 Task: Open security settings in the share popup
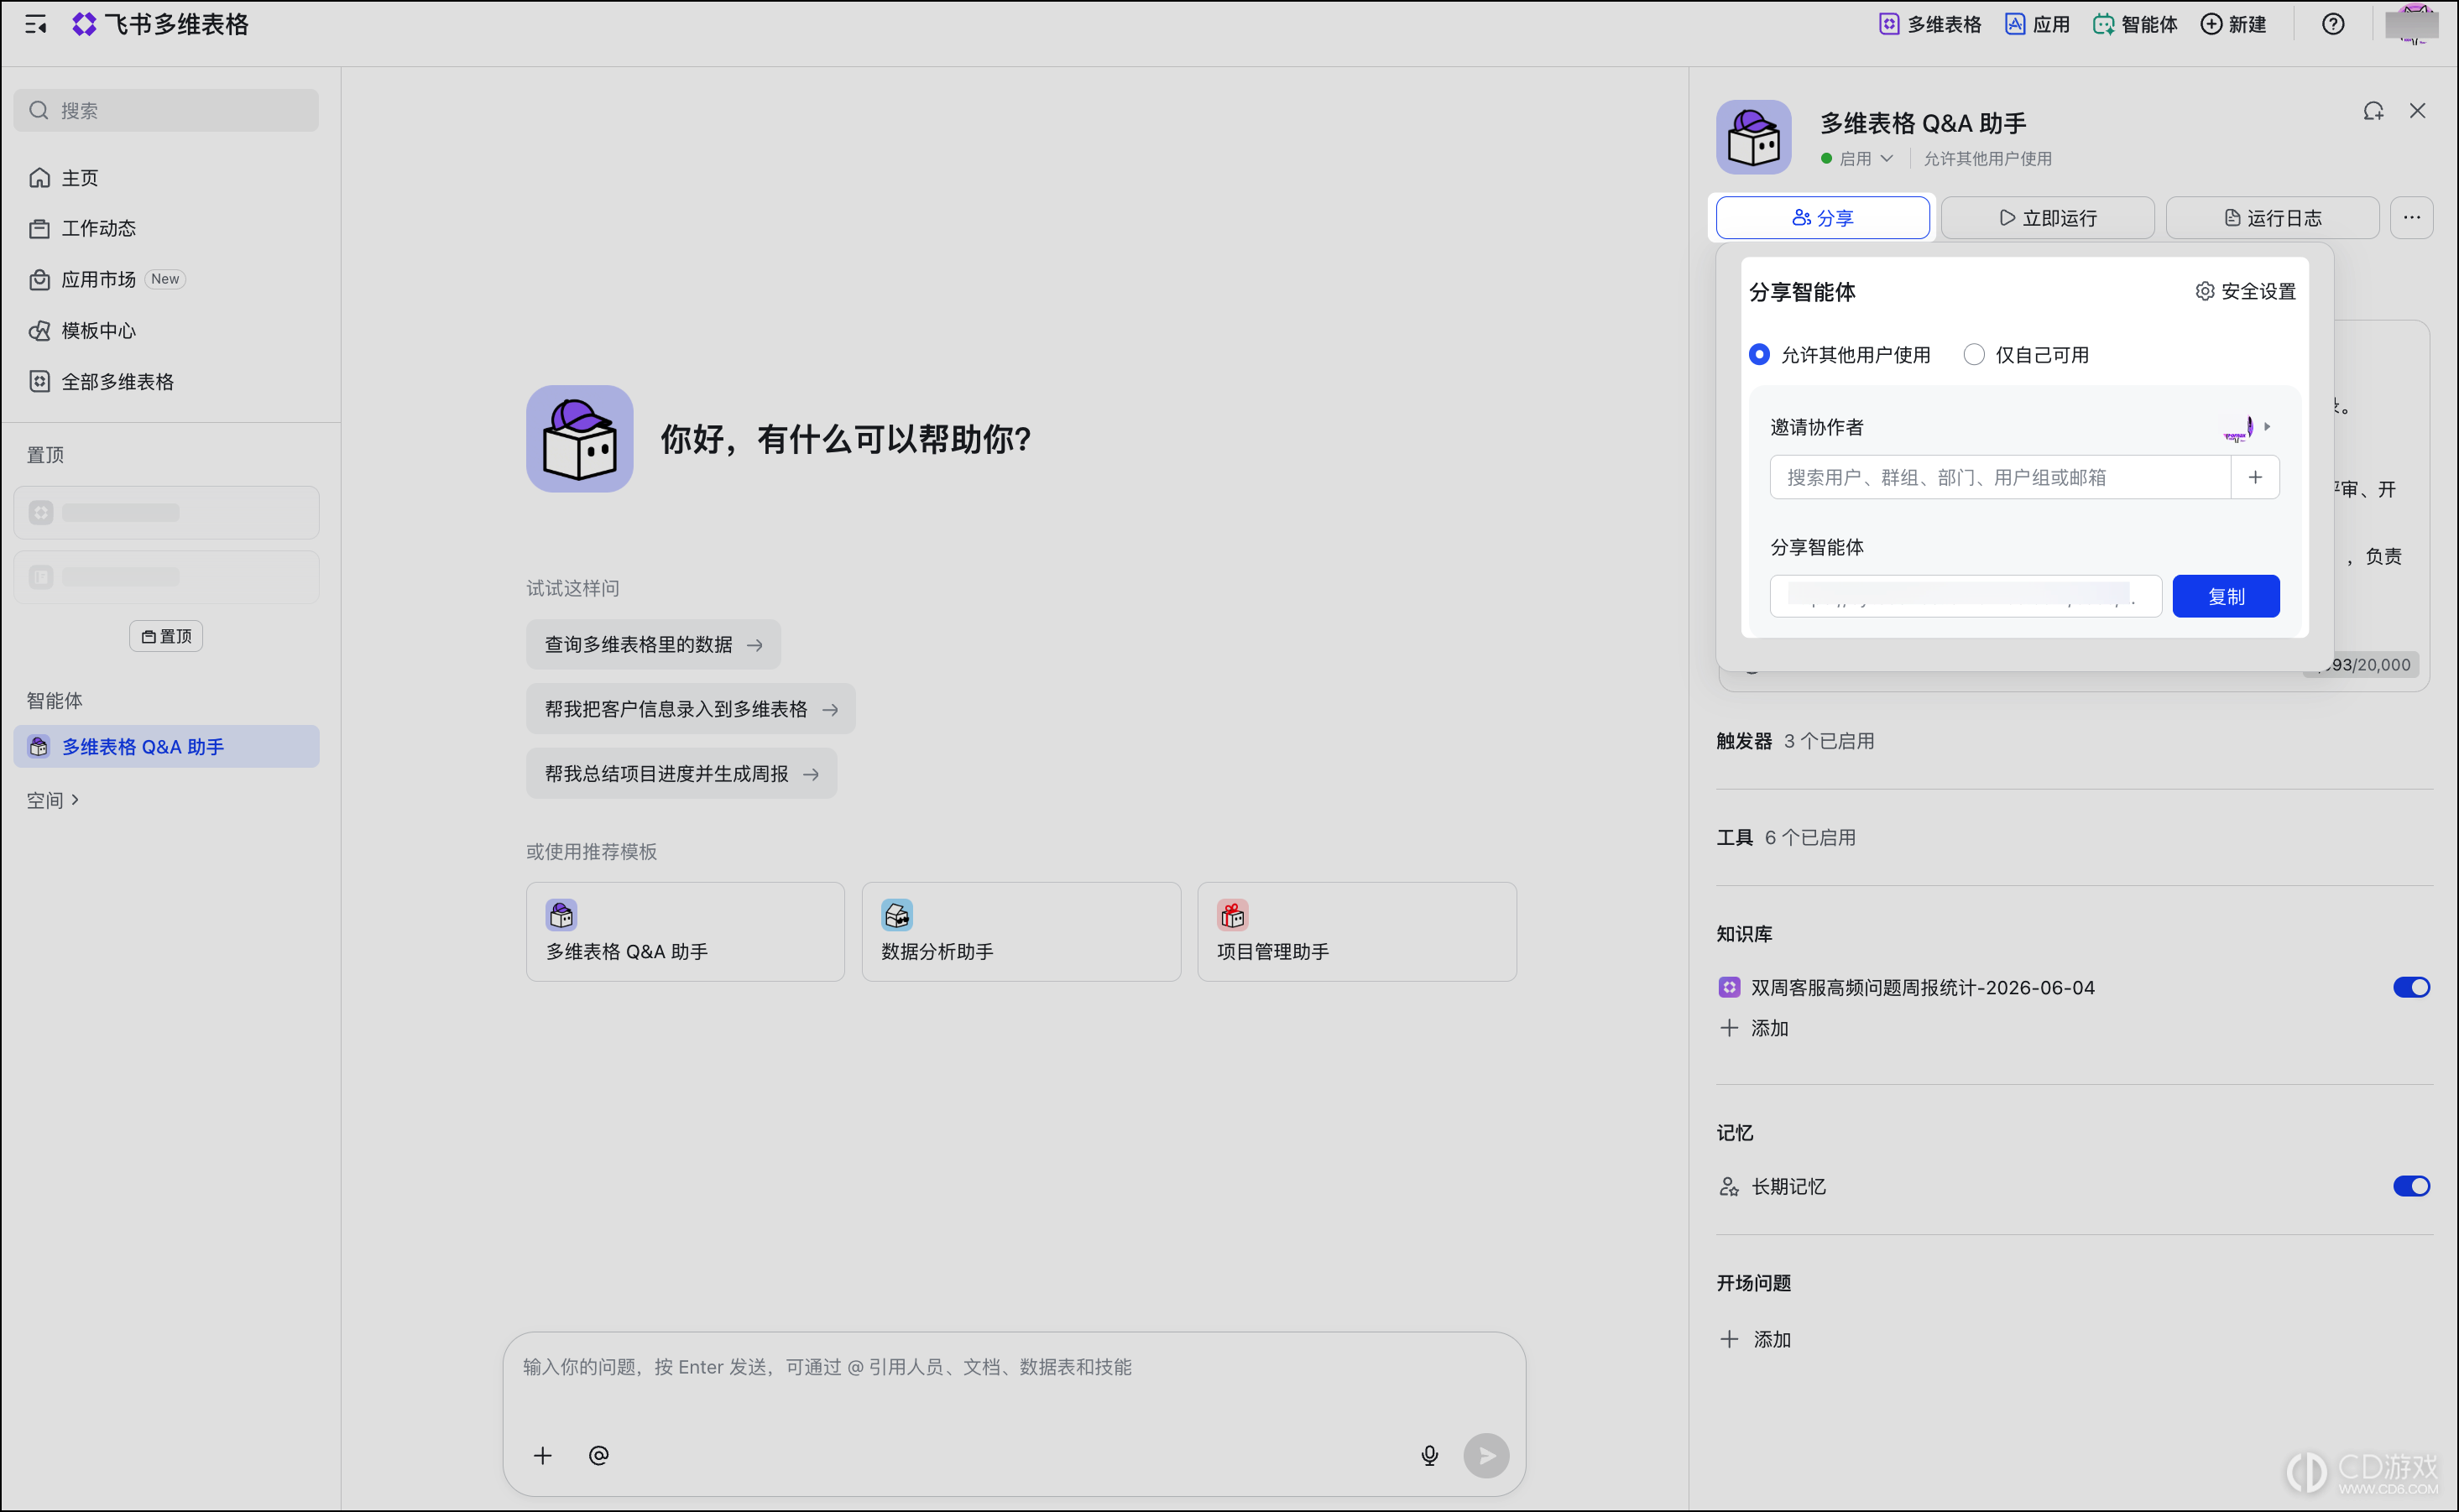[x=2245, y=291]
